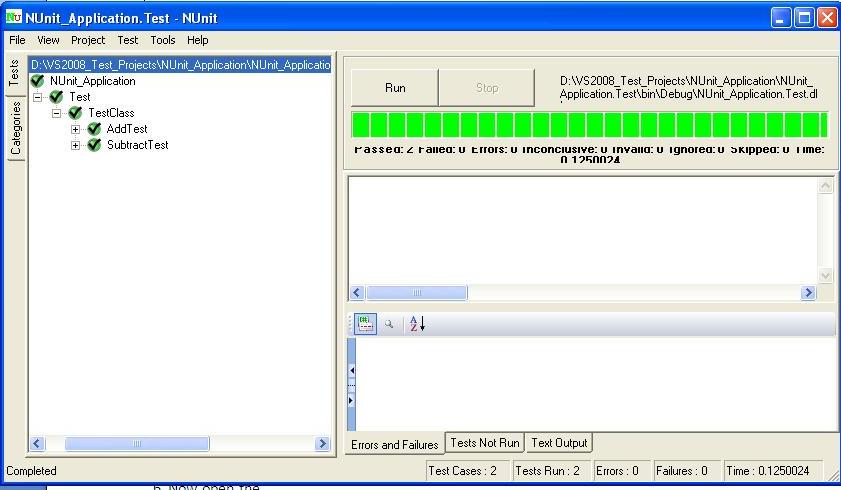The height and width of the screenshot is (490, 841).
Task: Open the Help menu
Action: tap(197, 40)
